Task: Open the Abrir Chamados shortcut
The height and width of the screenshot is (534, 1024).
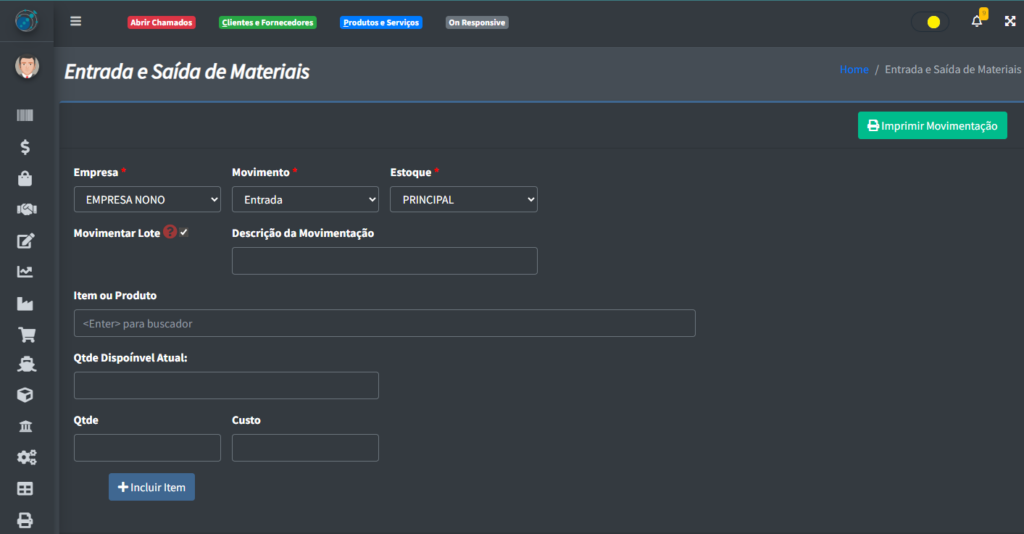Action: pyautogui.click(x=161, y=22)
